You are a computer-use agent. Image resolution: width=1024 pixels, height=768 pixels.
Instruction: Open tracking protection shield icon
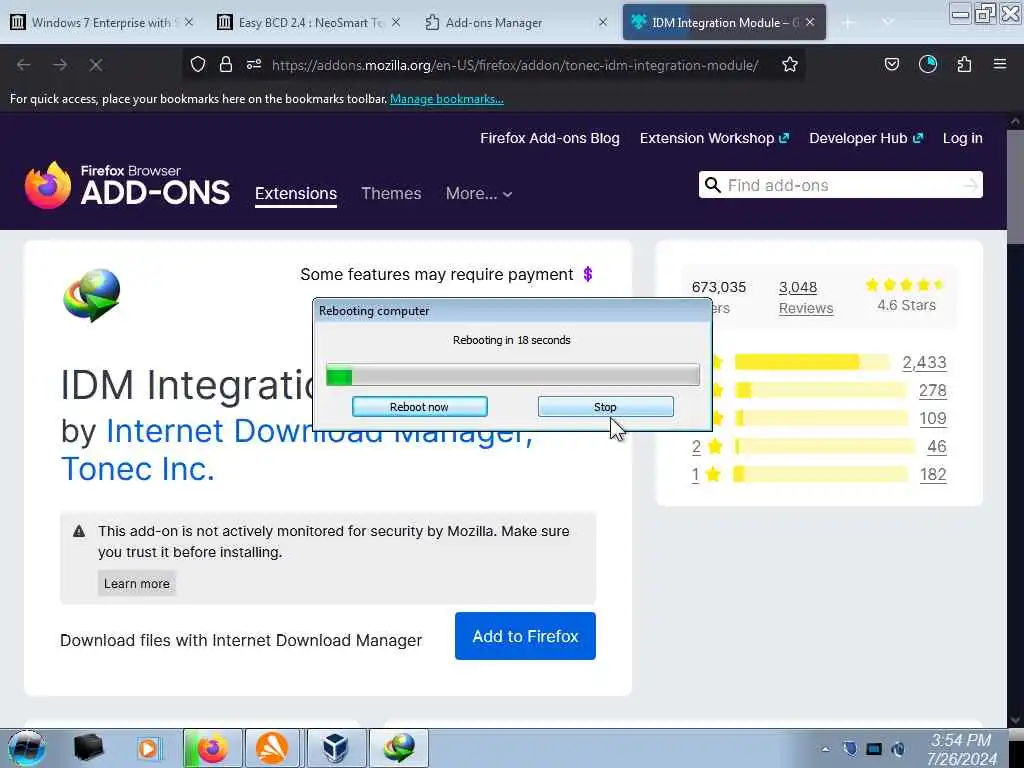198,64
